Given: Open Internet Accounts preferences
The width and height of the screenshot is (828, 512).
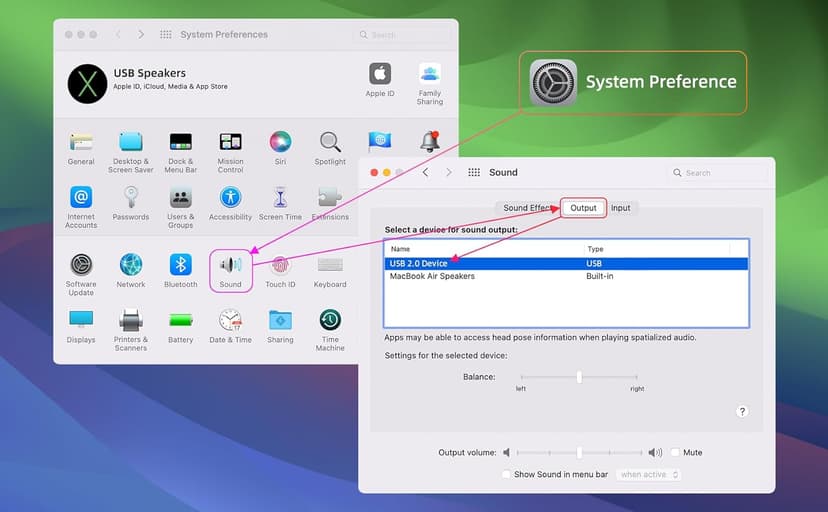Looking at the screenshot, I should click(x=81, y=197).
